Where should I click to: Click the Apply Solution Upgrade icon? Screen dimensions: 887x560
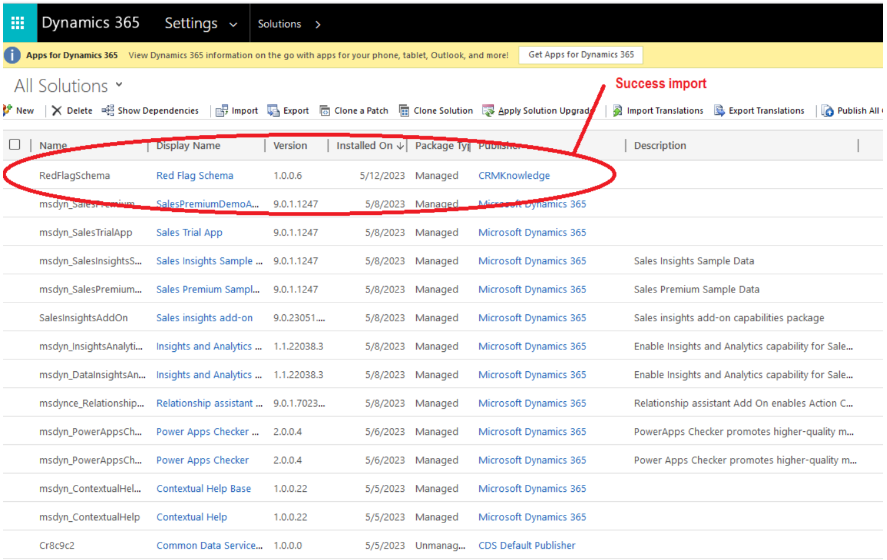pos(488,111)
